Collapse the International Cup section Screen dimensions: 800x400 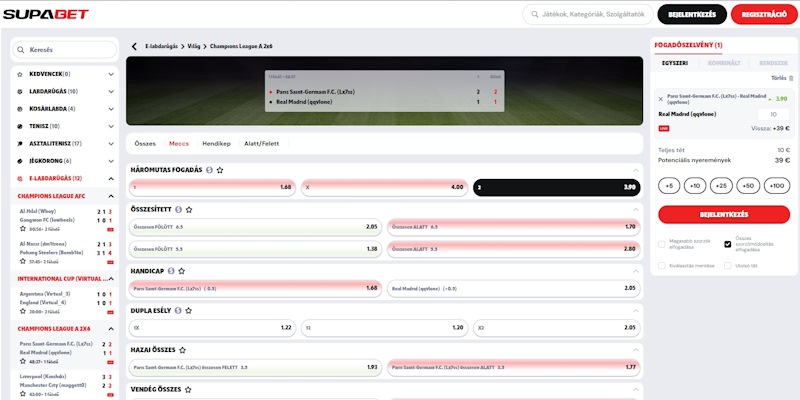(111, 279)
